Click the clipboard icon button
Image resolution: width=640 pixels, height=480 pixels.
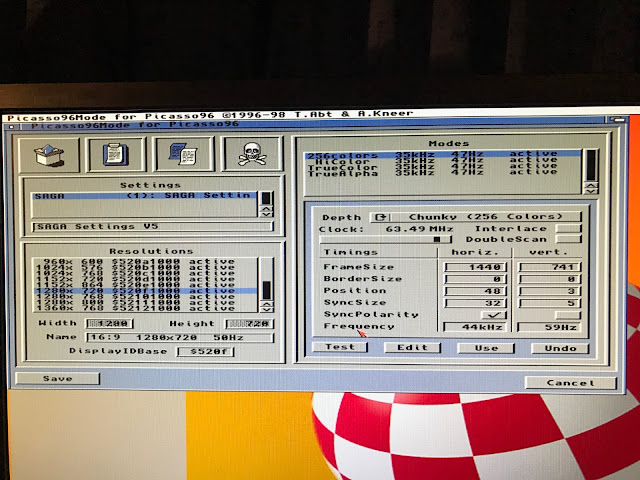coord(116,154)
